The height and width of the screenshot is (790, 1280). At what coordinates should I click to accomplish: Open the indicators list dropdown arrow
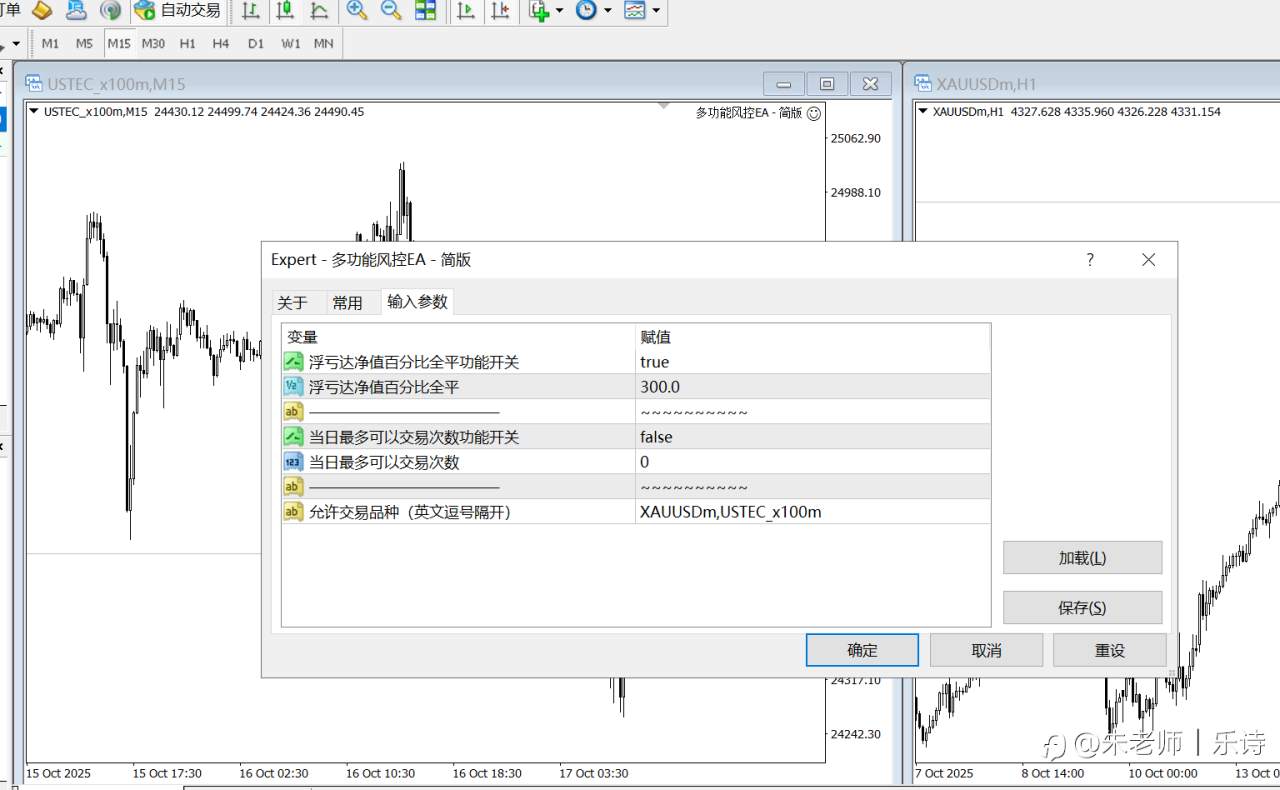559,11
